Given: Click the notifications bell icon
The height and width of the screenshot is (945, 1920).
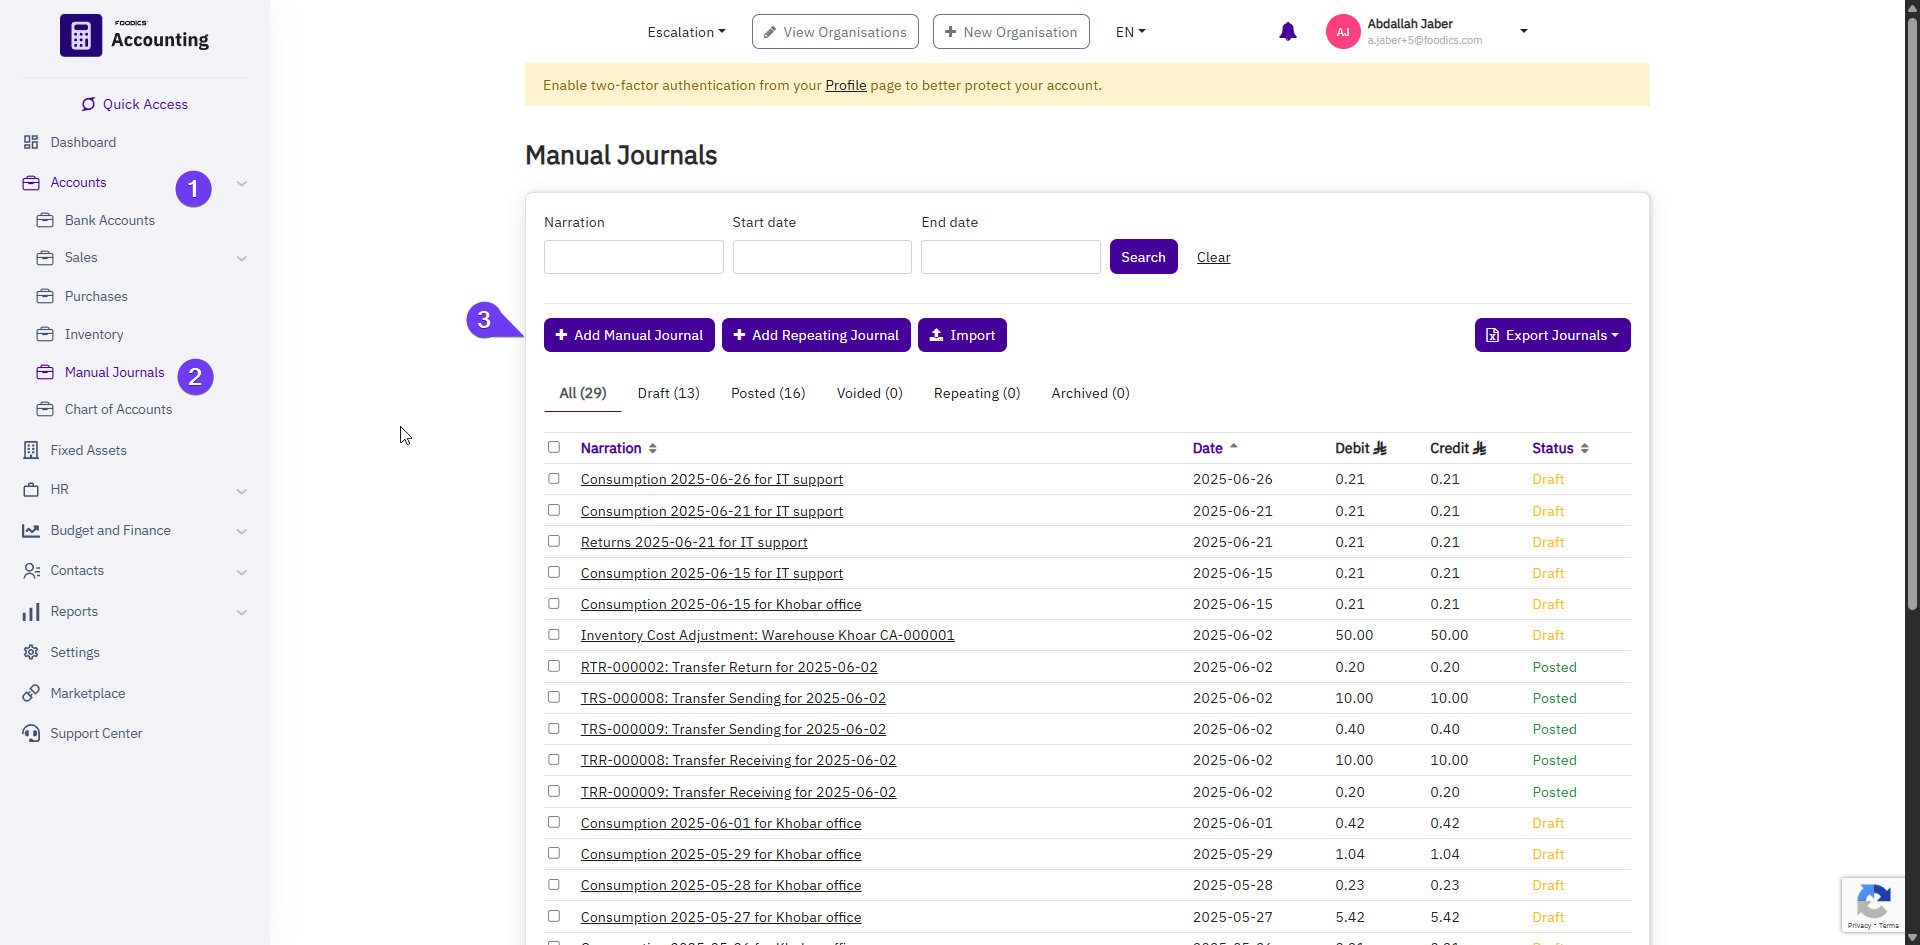Looking at the screenshot, I should pyautogui.click(x=1287, y=31).
